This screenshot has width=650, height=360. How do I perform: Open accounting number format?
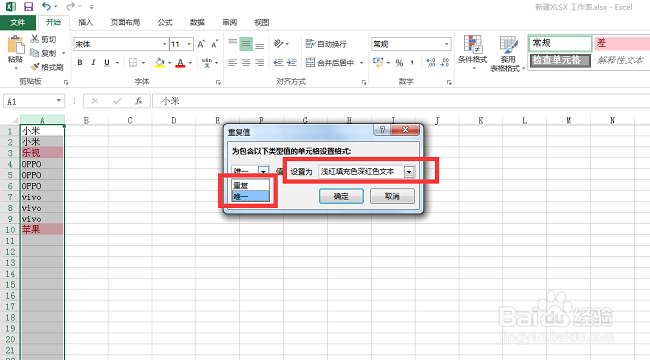click(378, 63)
